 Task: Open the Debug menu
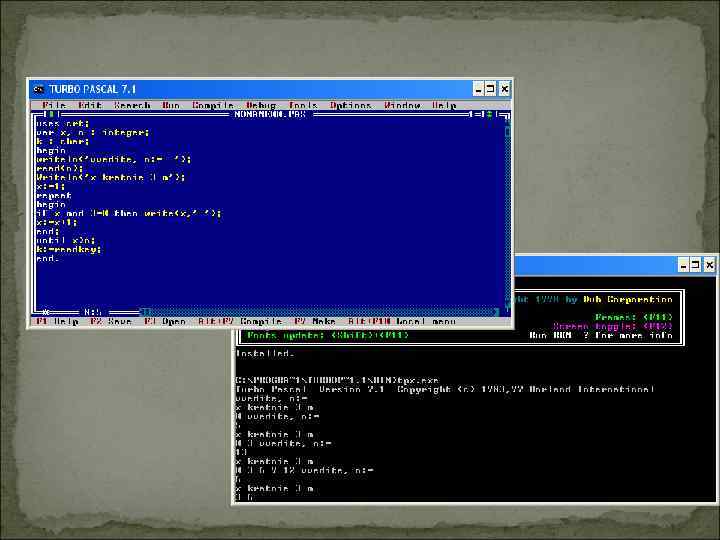tap(261, 105)
